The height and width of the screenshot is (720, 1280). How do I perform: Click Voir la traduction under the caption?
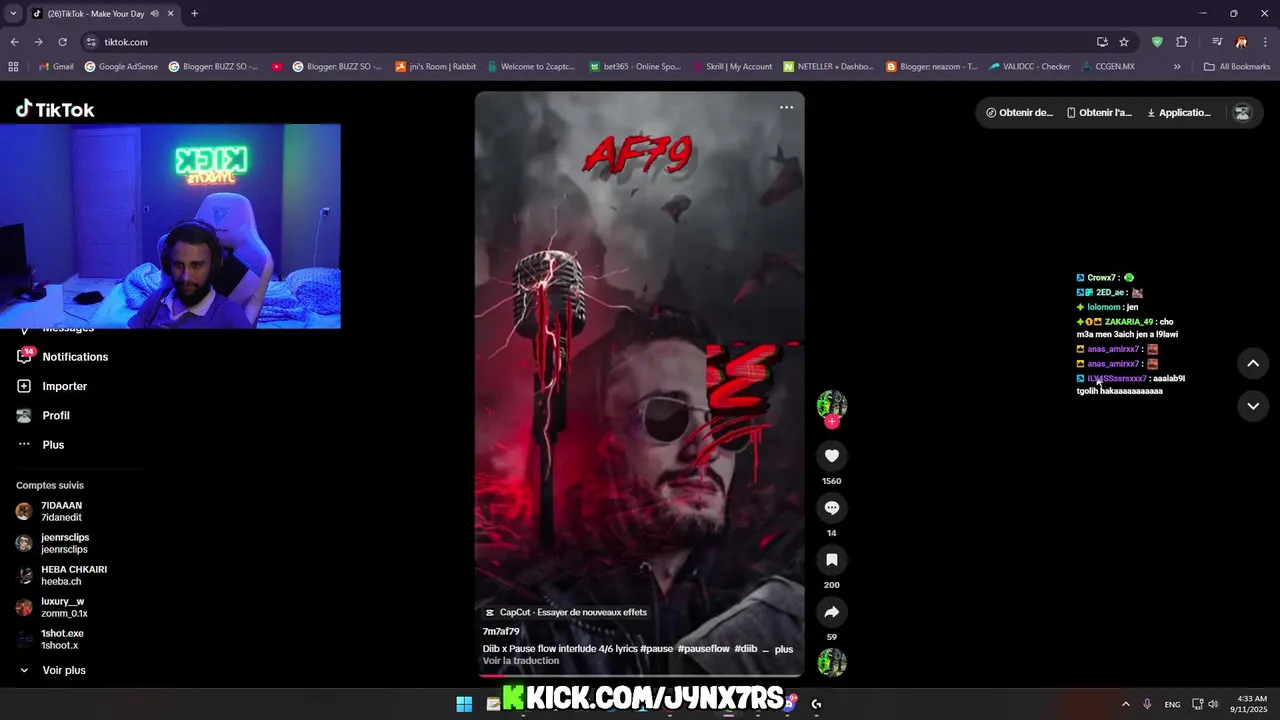tap(521, 661)
